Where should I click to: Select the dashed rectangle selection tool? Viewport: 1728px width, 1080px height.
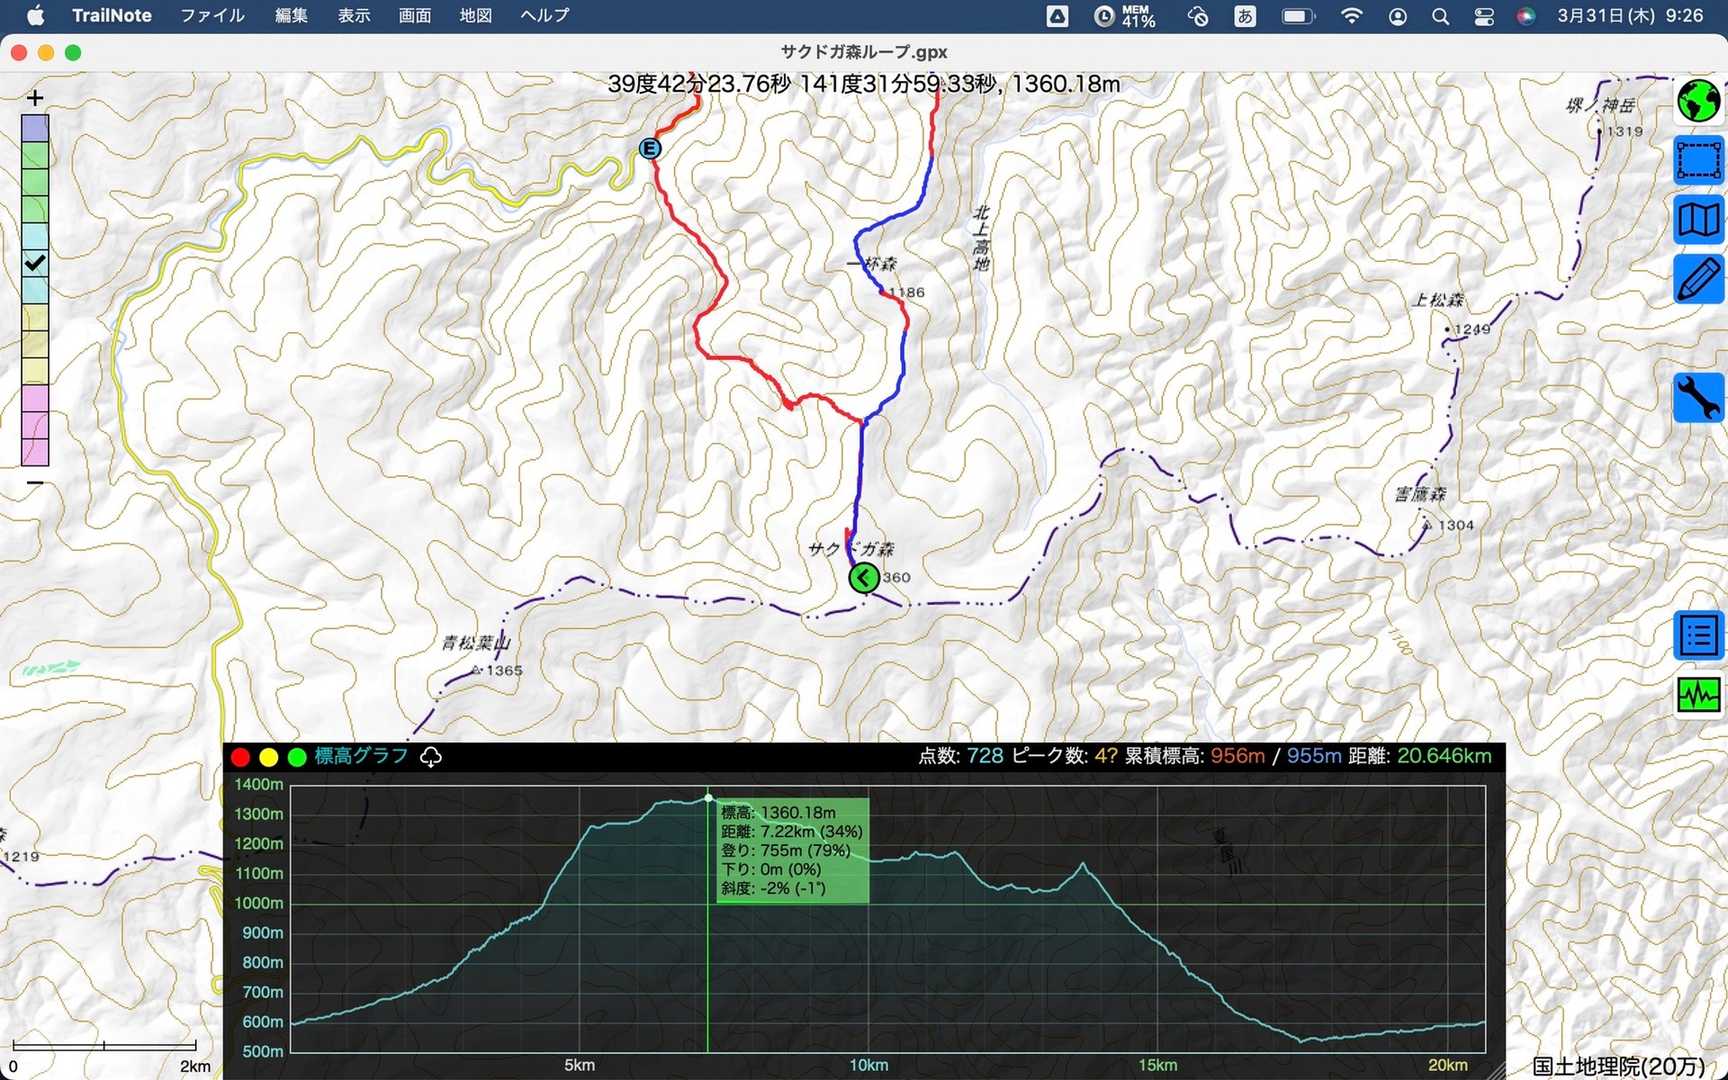point(1698,160)
